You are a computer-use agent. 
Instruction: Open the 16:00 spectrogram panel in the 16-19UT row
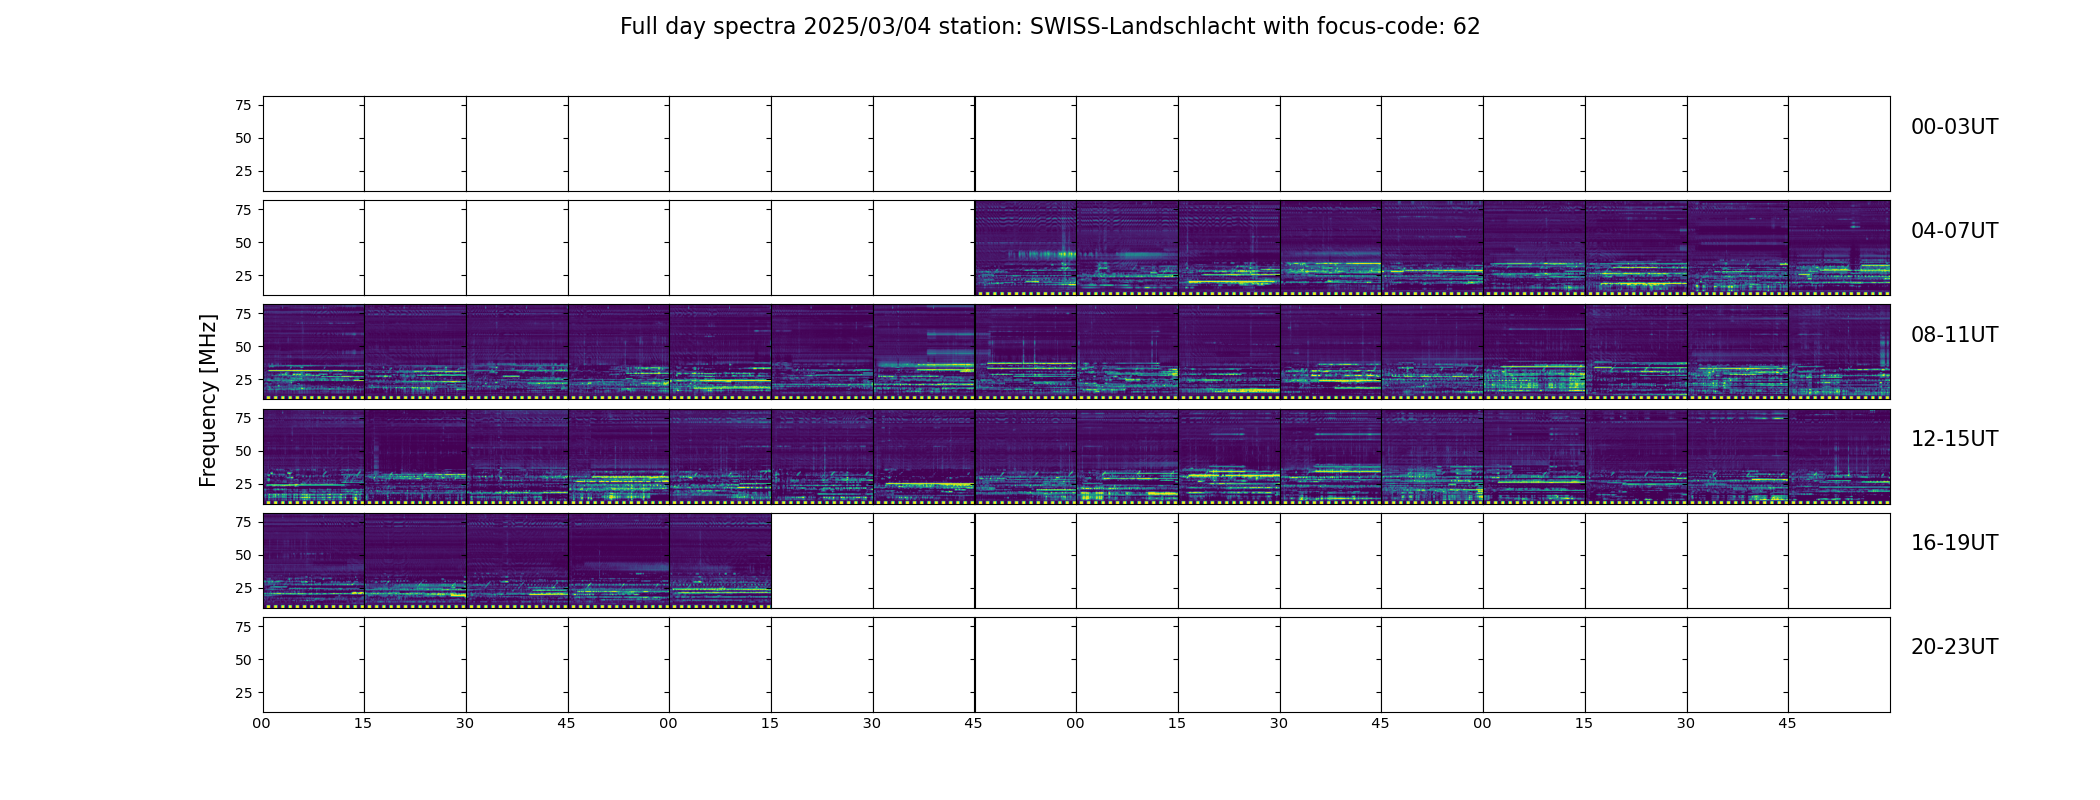click(313, 560)
